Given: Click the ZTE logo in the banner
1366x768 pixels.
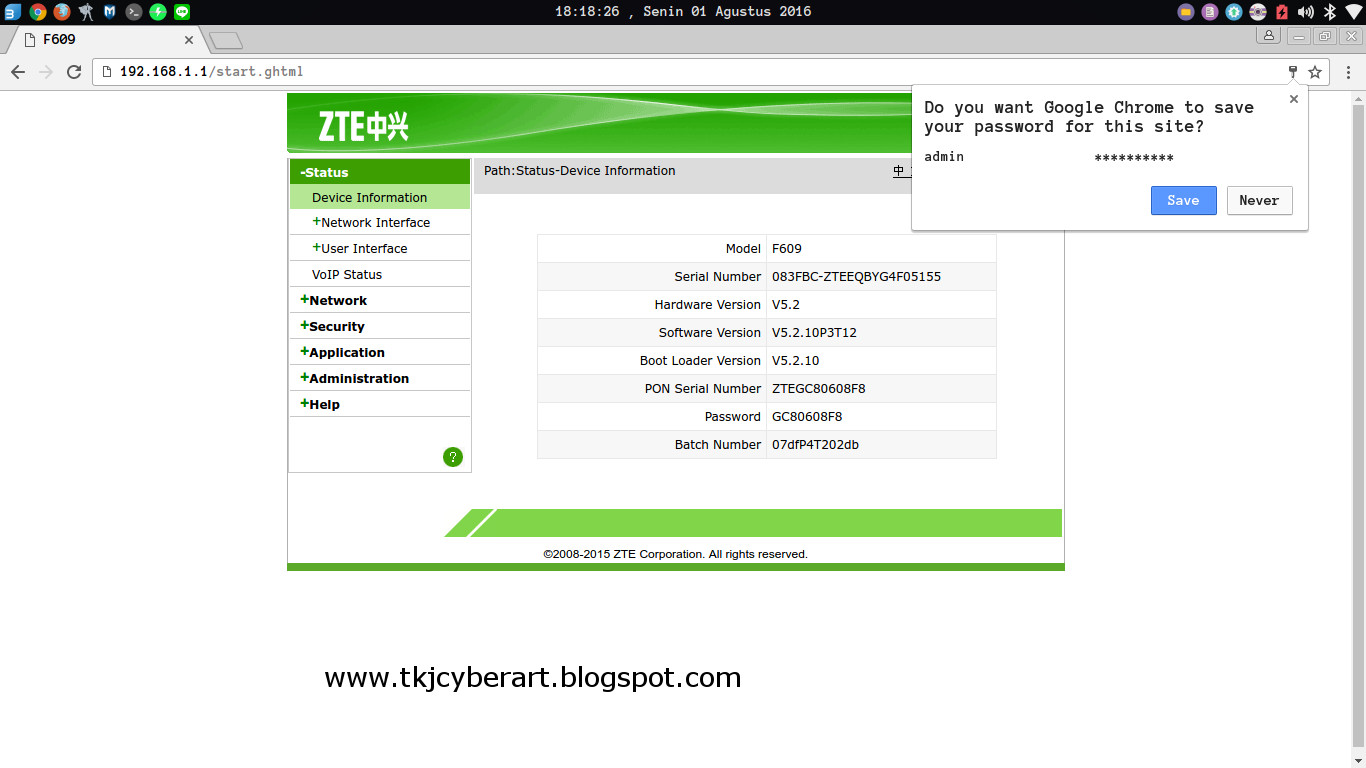Looking at the screenshot, I should point(363,126).
